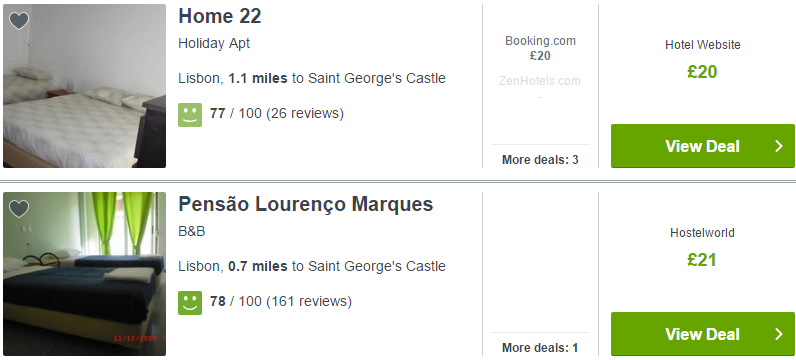Viewport: 796px width, 360px height.
Task: Open Pensão Lourenço Marques room photo
Action: (84, 274)
